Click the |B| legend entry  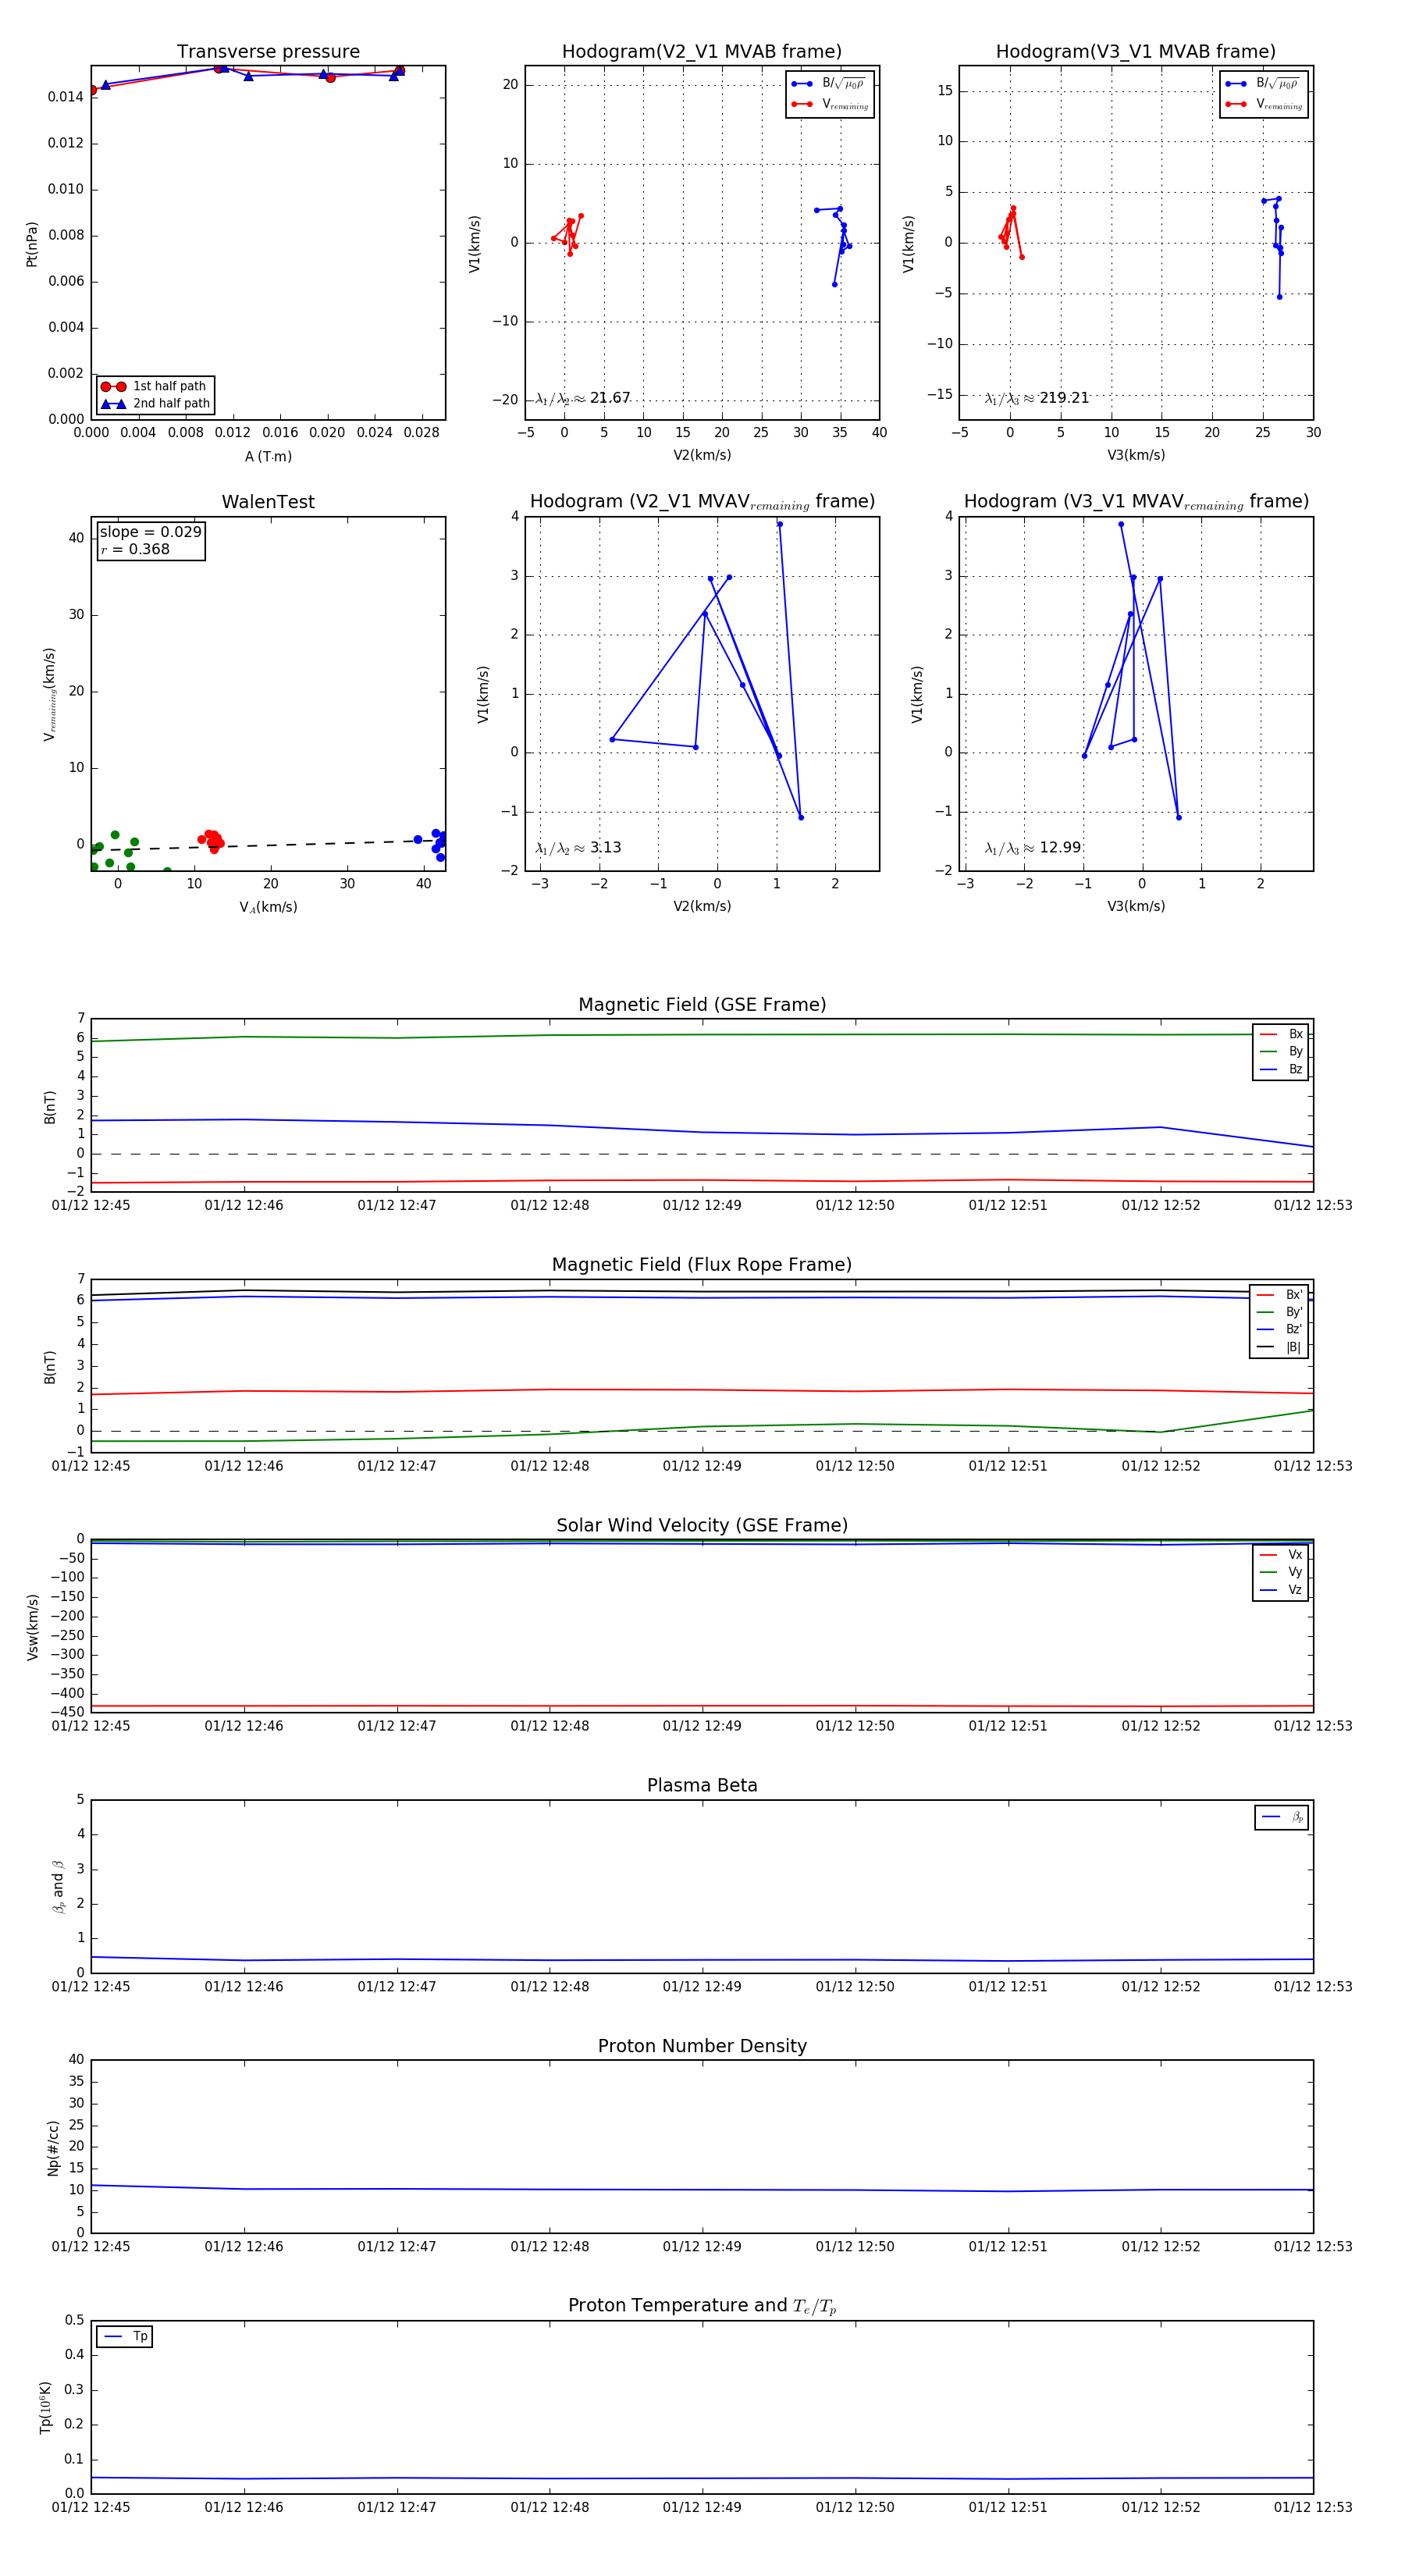[1279, 1347]
